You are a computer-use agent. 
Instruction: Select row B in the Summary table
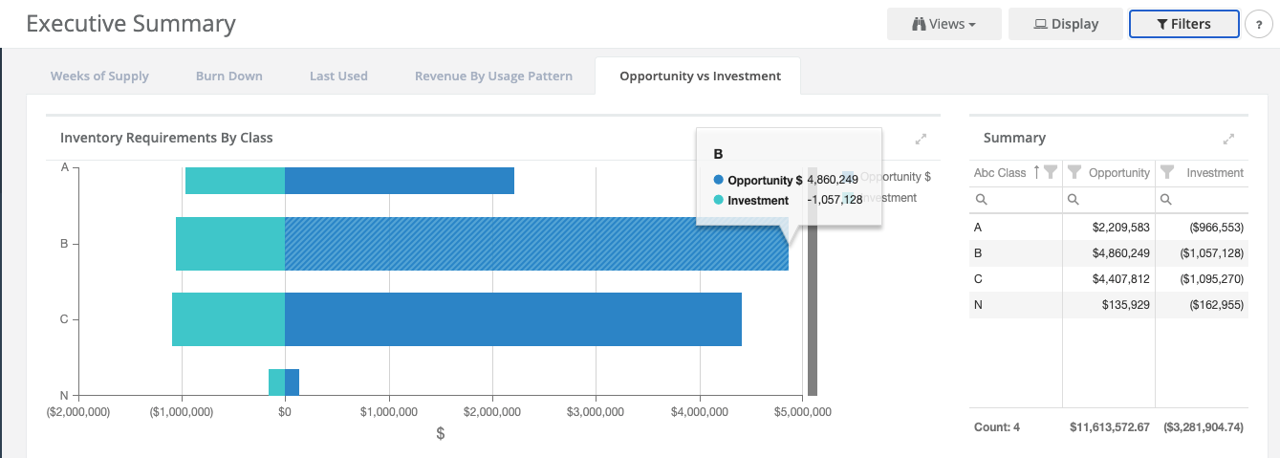(1108, 253)
